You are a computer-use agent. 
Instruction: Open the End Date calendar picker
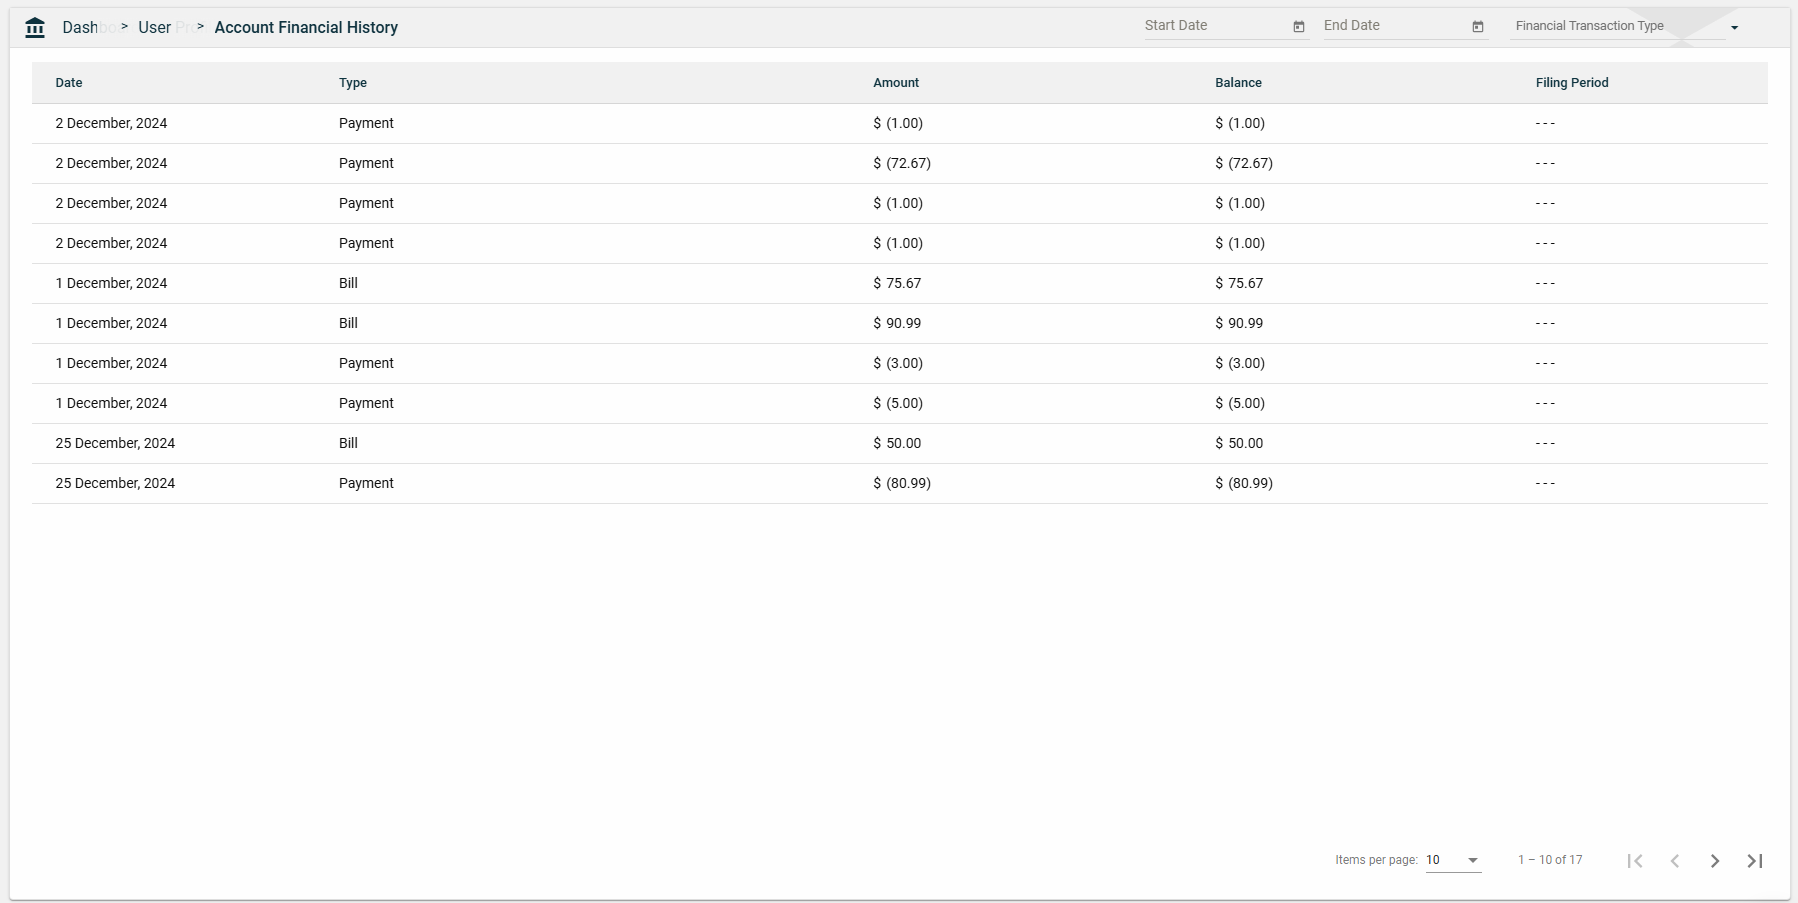(1477, 27)
